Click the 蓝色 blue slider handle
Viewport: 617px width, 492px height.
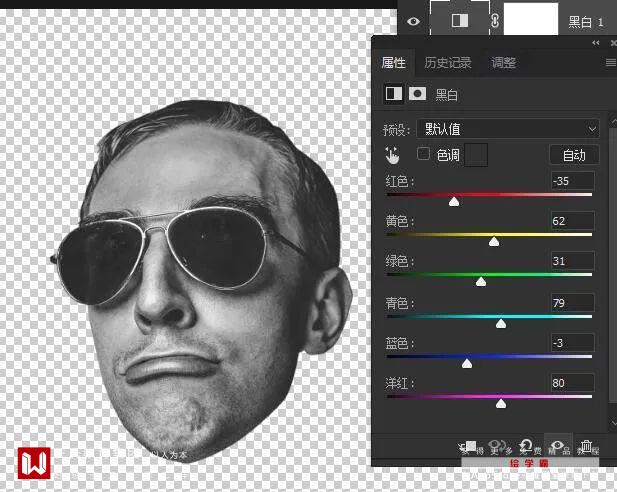467,364
